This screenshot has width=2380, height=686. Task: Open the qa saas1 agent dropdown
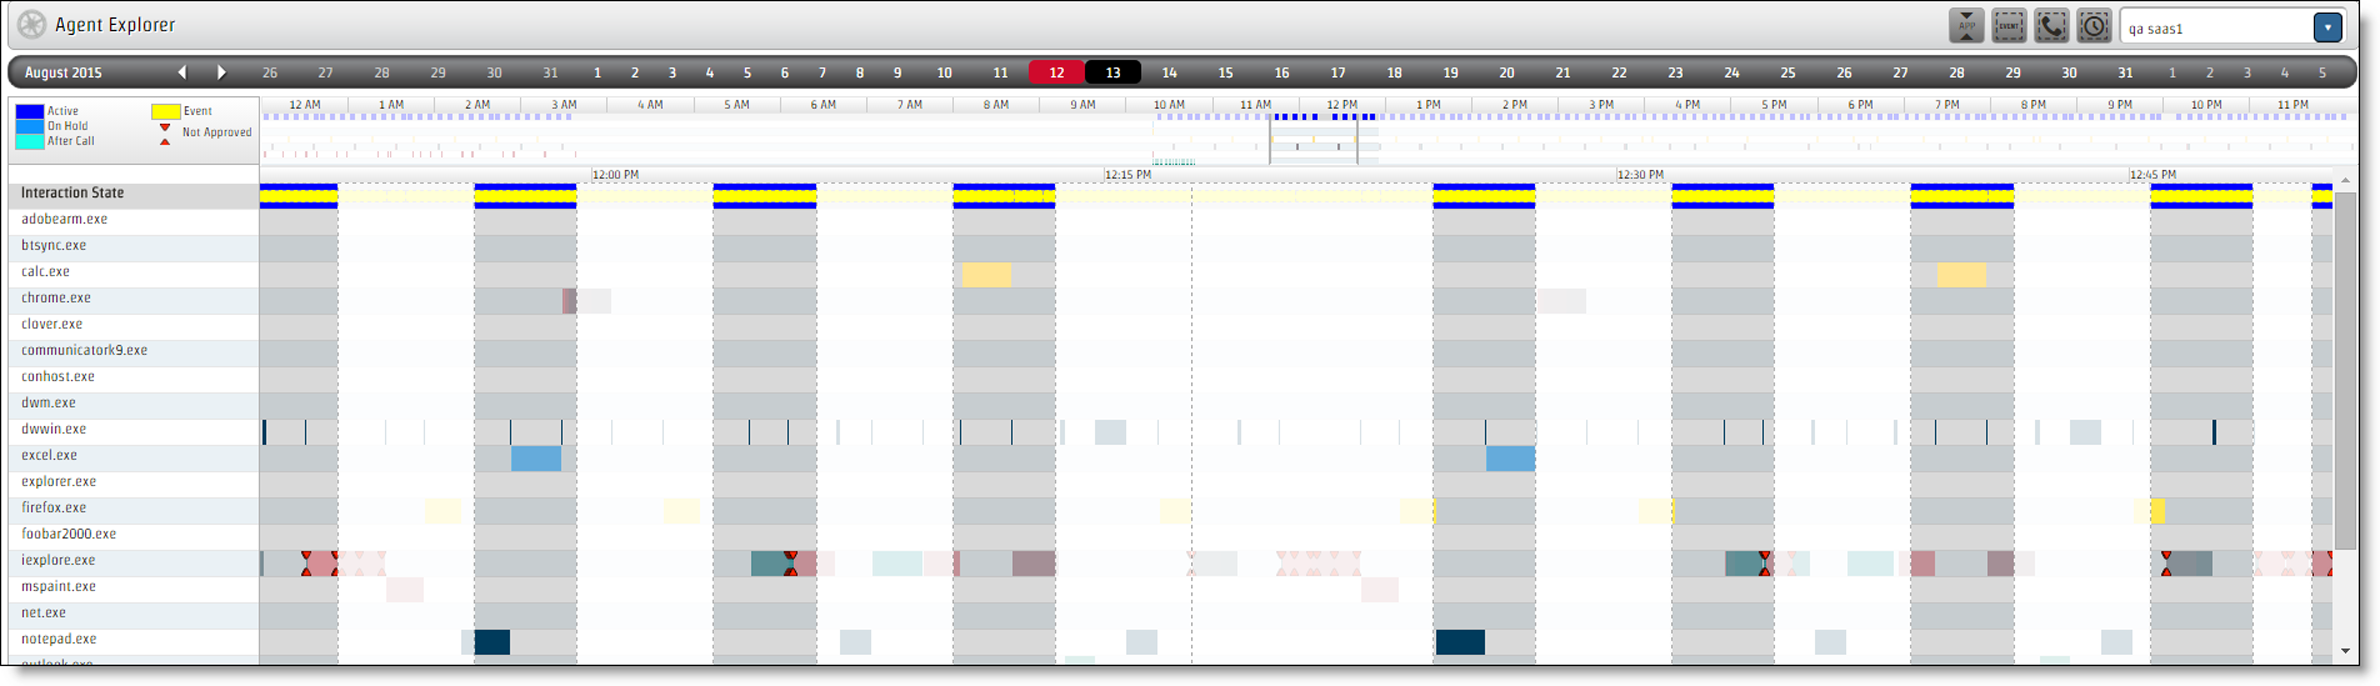point(2327,28)
